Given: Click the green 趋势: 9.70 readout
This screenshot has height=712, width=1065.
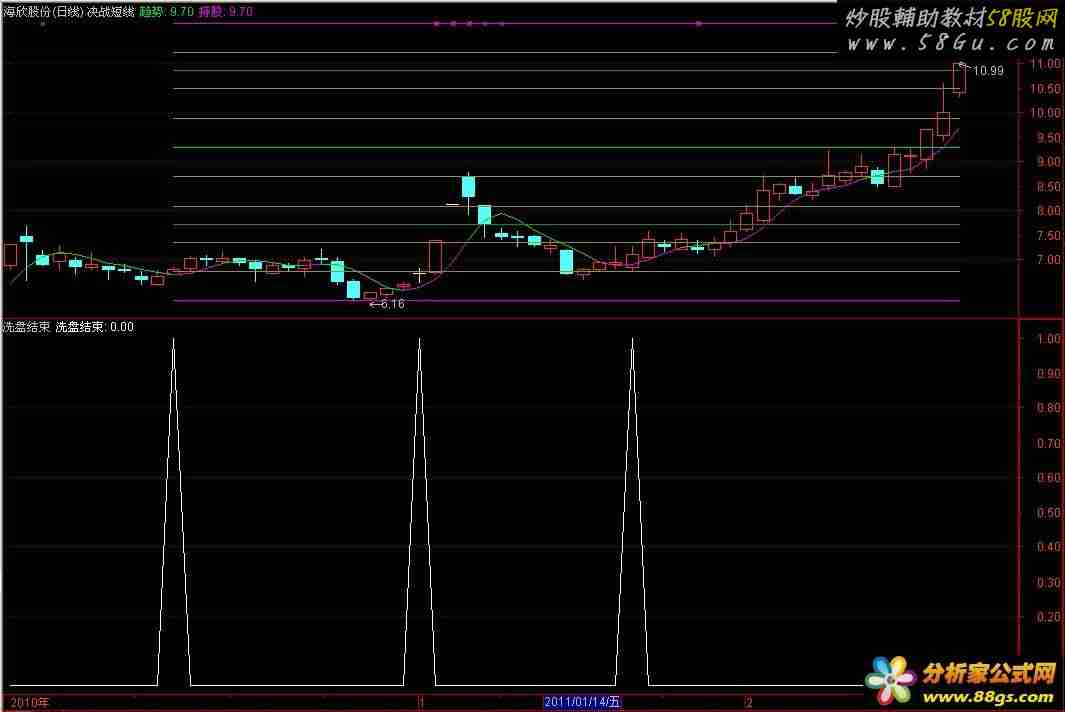Looking at the screenshot, I should coord(166,12).
